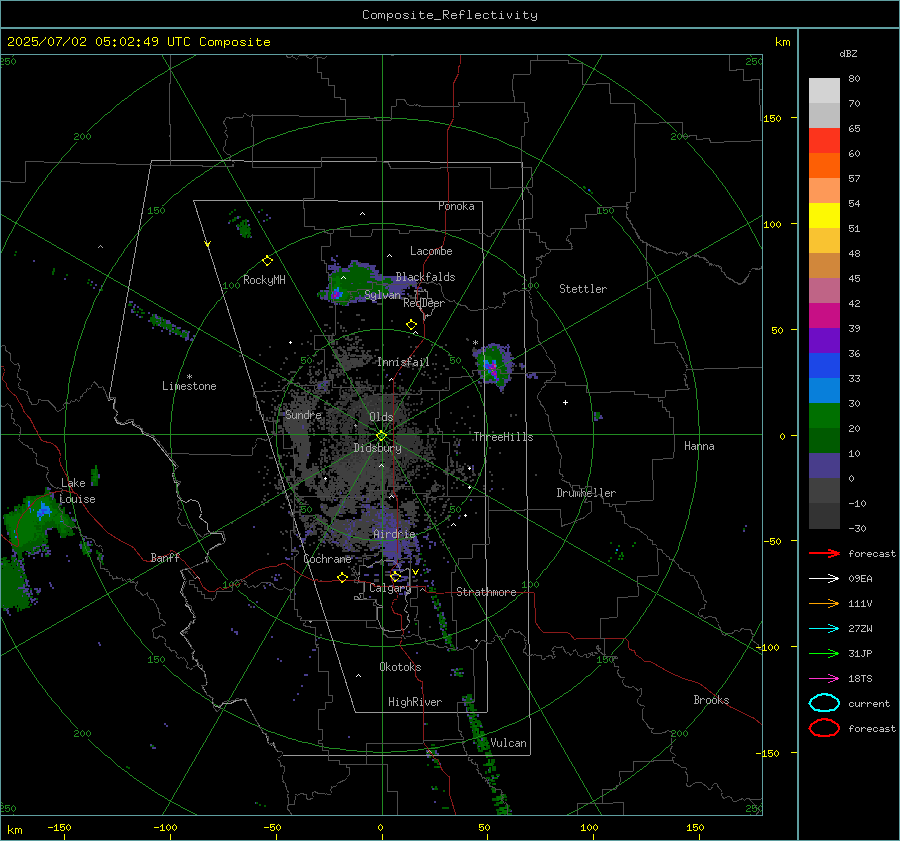Click the Brooks city label
The image size is (900, 841).
coord(711,700)
